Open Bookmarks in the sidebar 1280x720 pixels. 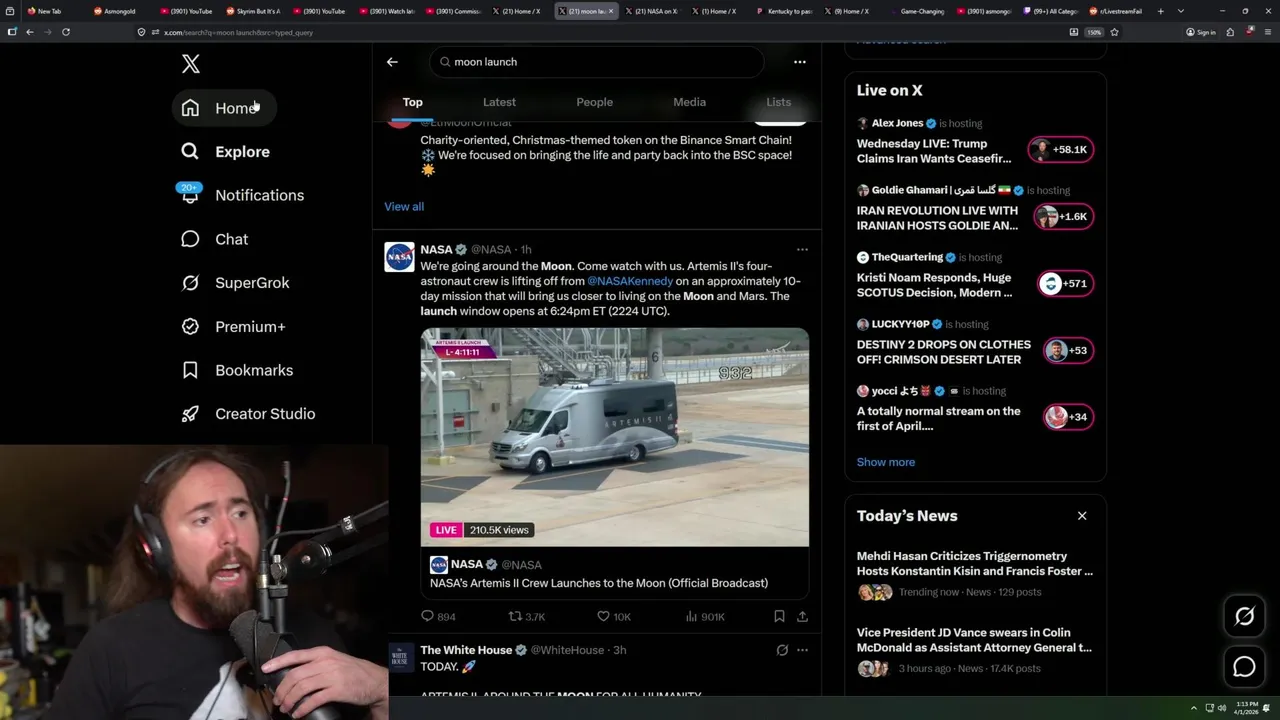(237, 370)
